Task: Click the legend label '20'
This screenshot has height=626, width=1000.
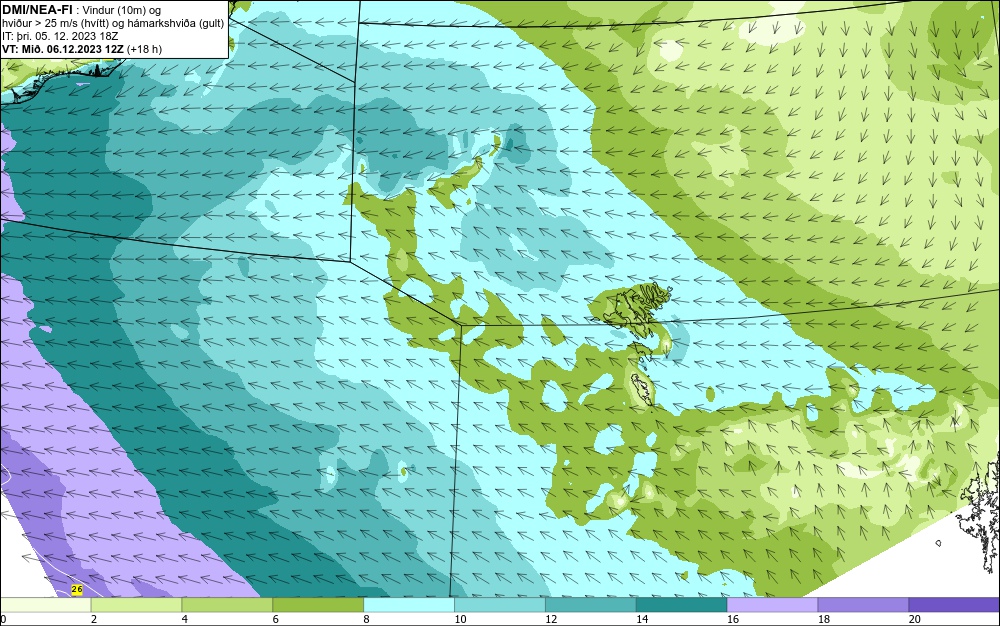Action: [915, 619]
